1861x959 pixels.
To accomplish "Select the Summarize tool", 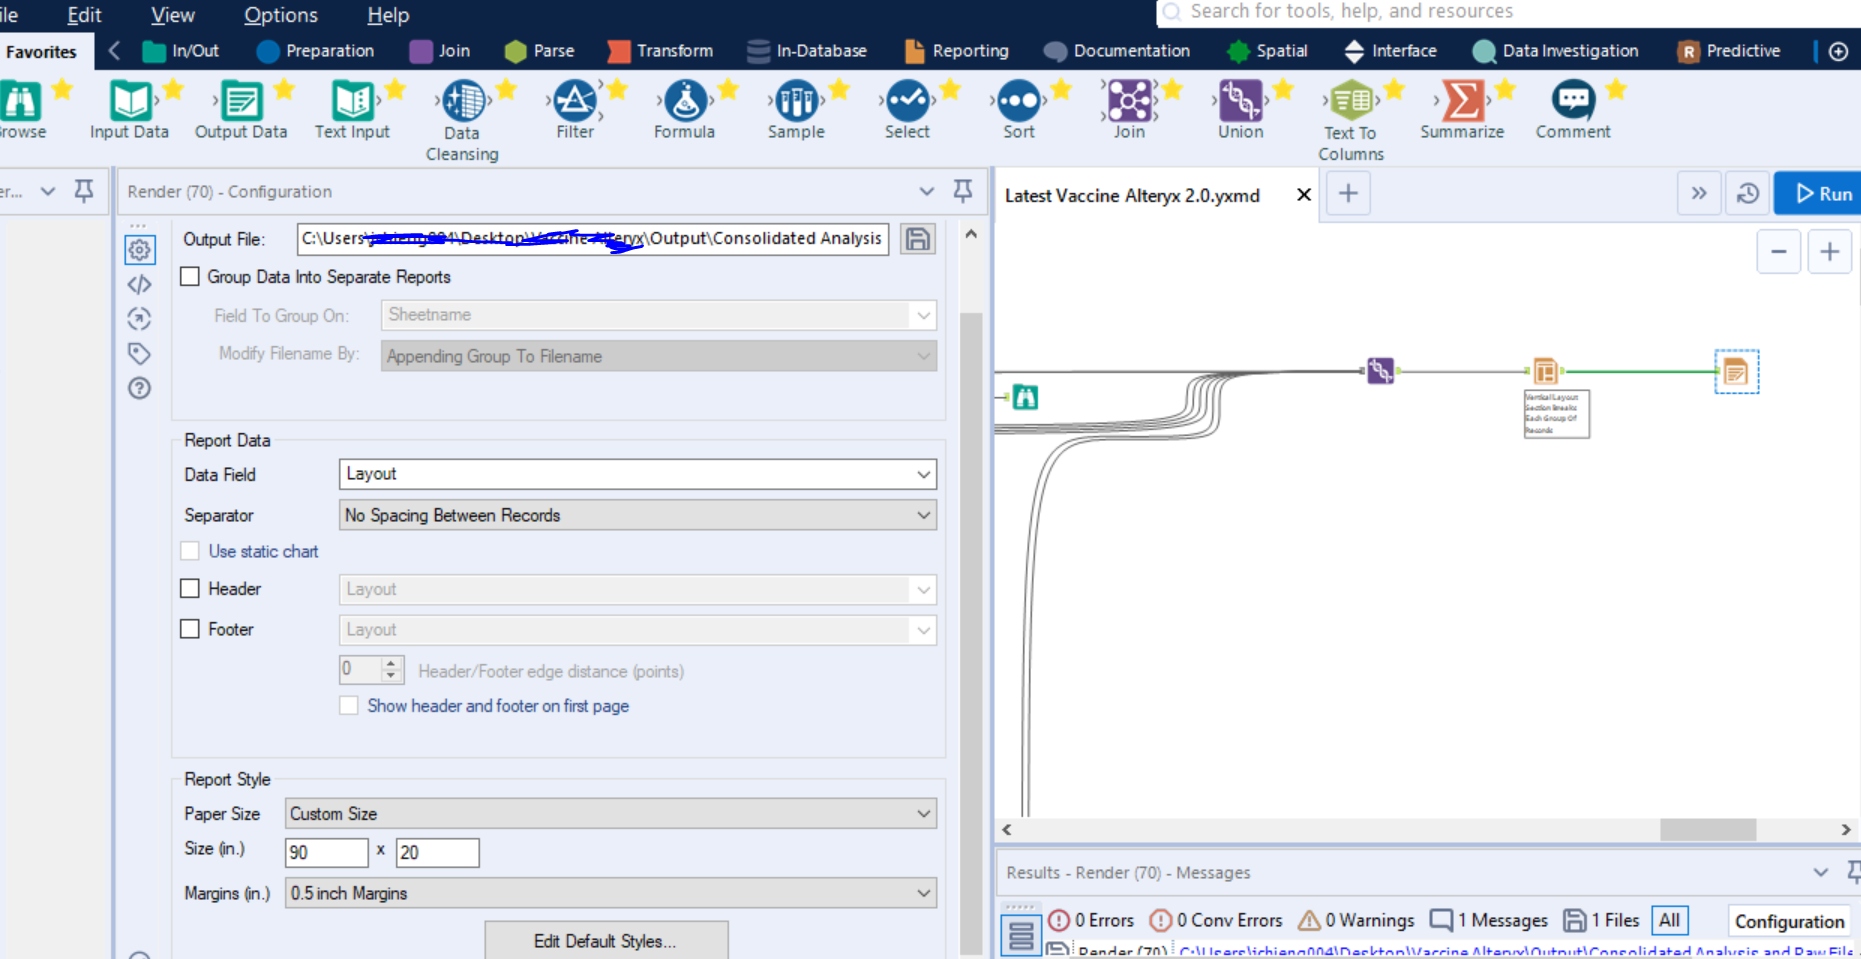I will [1463, 104].
